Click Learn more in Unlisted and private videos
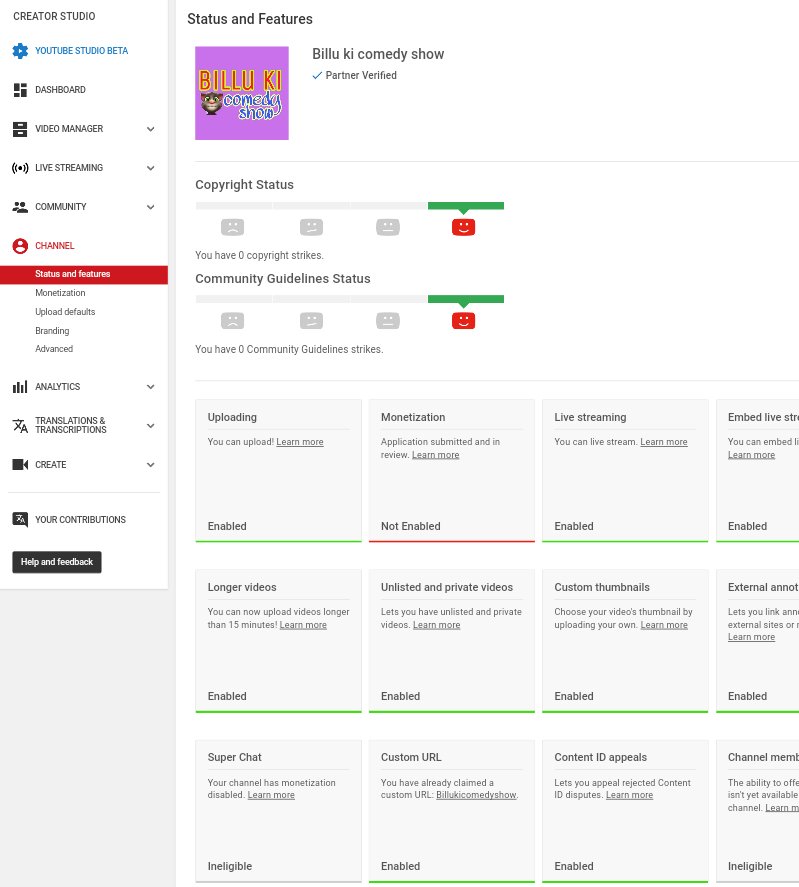The width and height of the screenshot is (799, 887). (x=436, y=625)
